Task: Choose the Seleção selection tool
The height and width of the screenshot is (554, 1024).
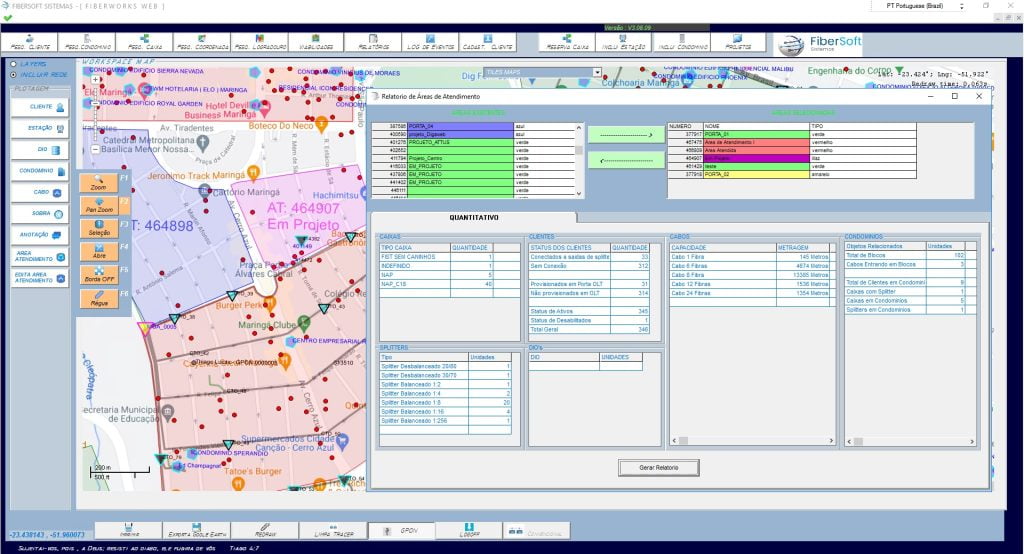Action: [x=98, y=228]
